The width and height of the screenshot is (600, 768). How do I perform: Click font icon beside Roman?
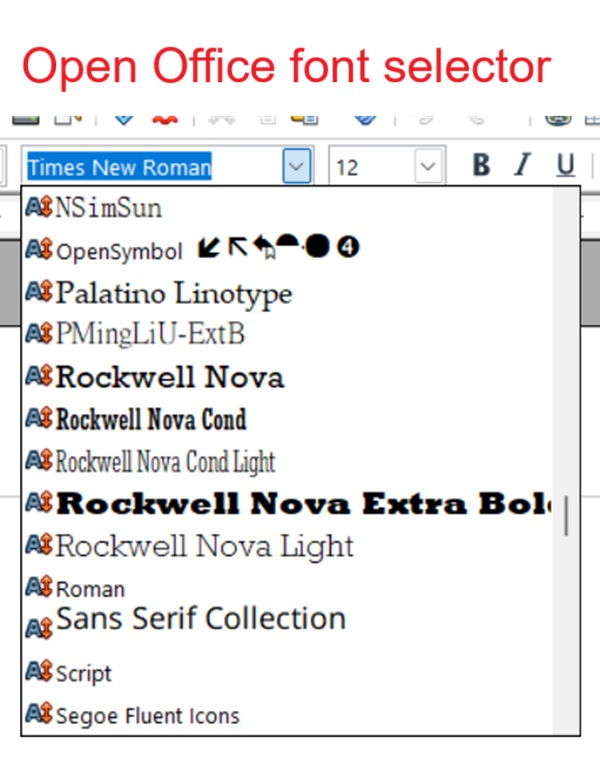pyautogui.click(x=39, y=586)
